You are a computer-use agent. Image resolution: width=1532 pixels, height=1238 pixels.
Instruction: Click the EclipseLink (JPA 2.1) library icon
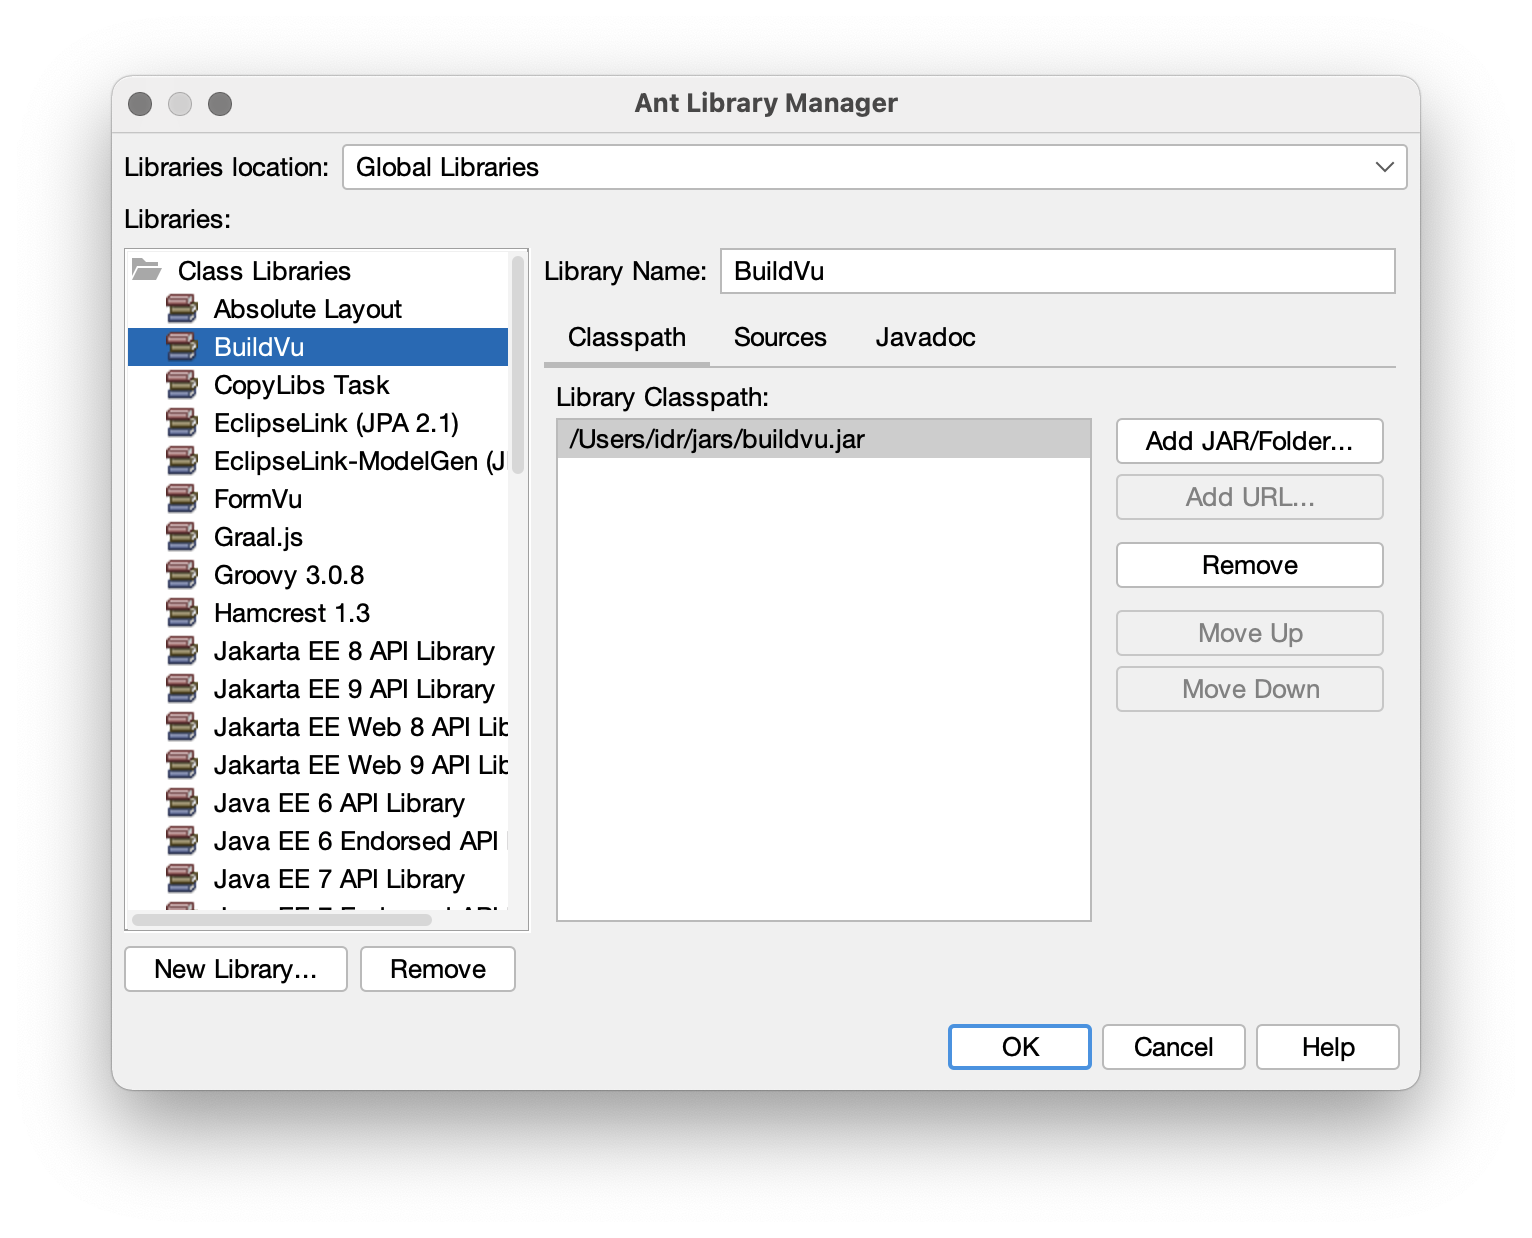coord(184,422)
